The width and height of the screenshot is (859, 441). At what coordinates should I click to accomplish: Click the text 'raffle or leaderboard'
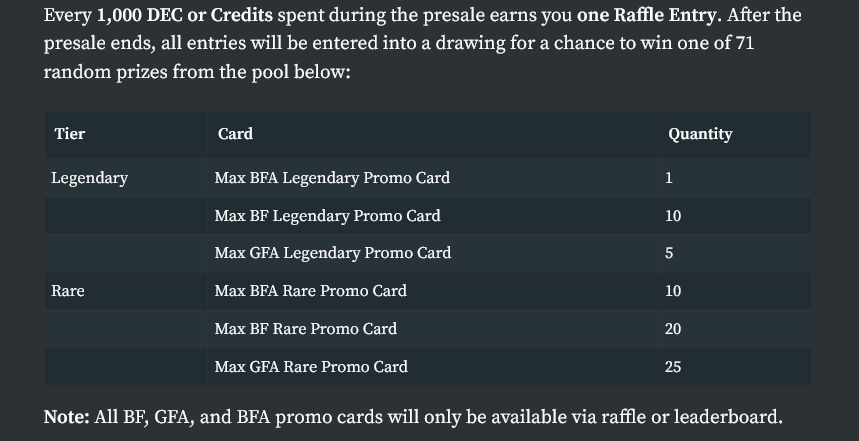(690, 417)
